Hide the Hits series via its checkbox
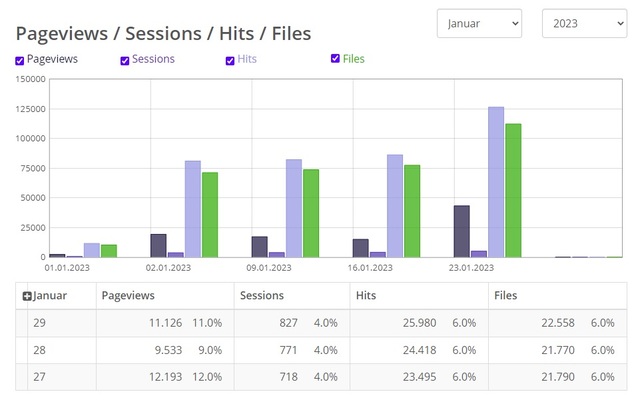 230,61
